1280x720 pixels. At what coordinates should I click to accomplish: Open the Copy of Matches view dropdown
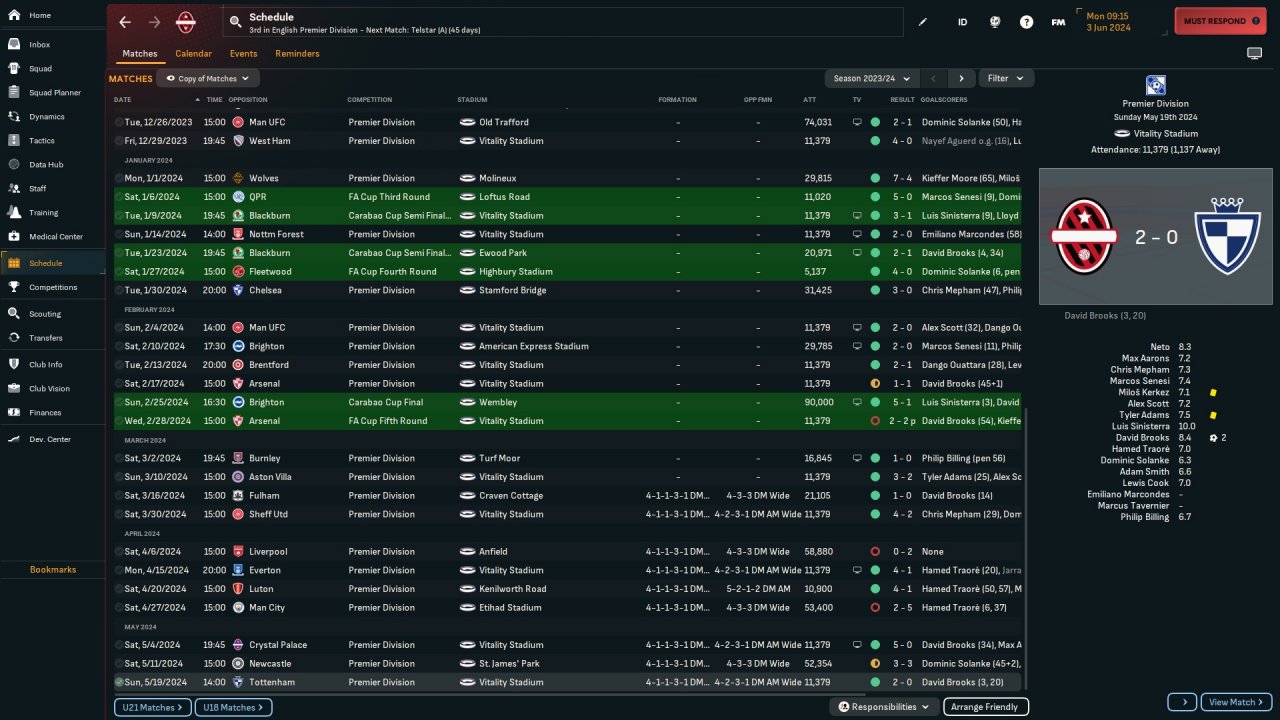(x=208, y=78)
